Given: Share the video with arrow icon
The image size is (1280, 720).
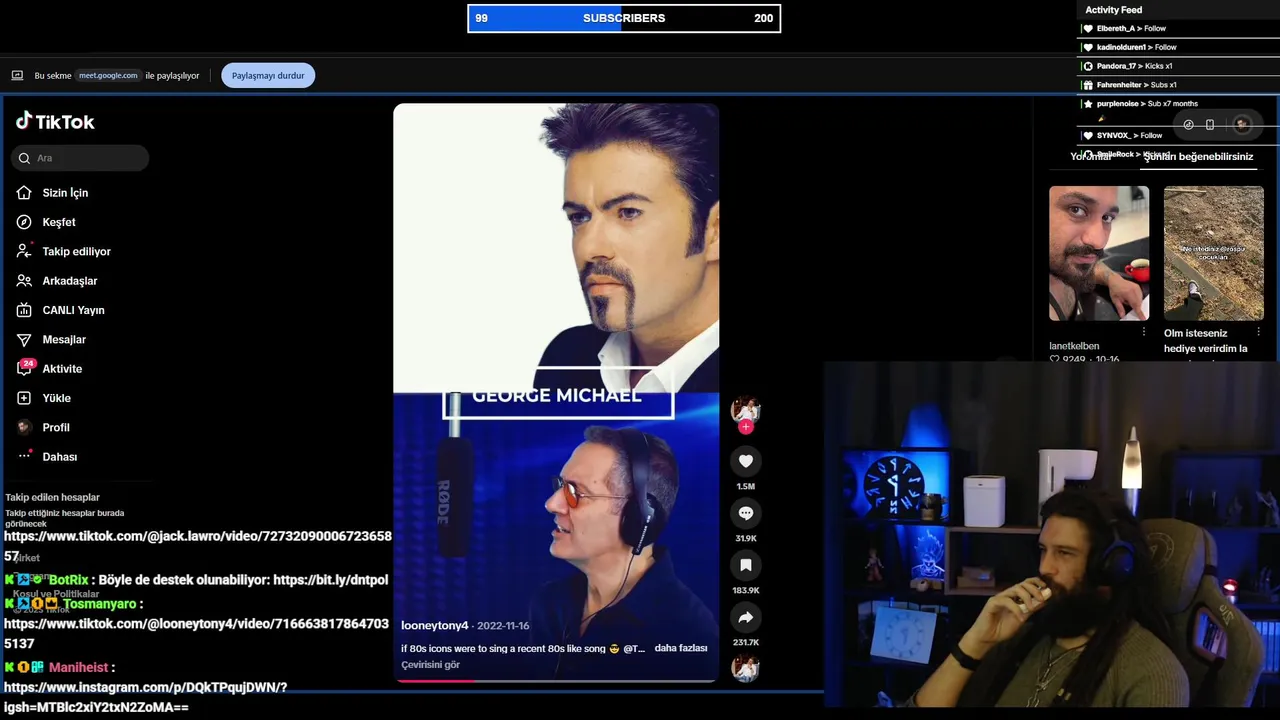Looking at the screenshot, I should pos(745,617).
